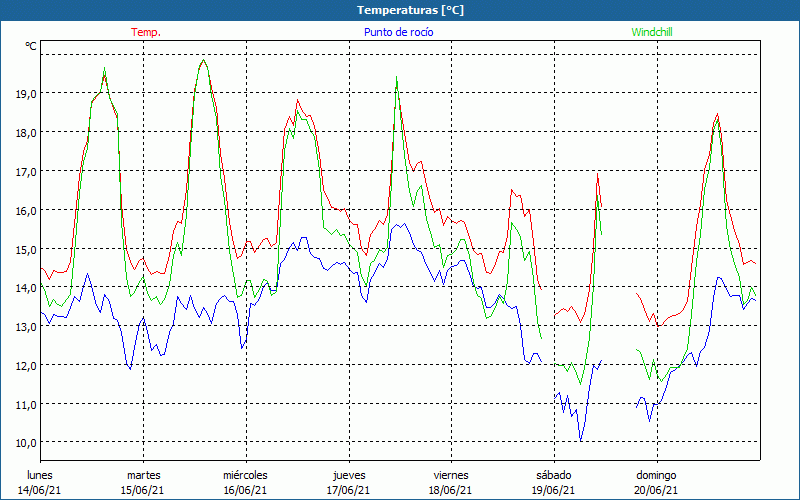Click the 18/06/21 date label

tap(451, 490)
